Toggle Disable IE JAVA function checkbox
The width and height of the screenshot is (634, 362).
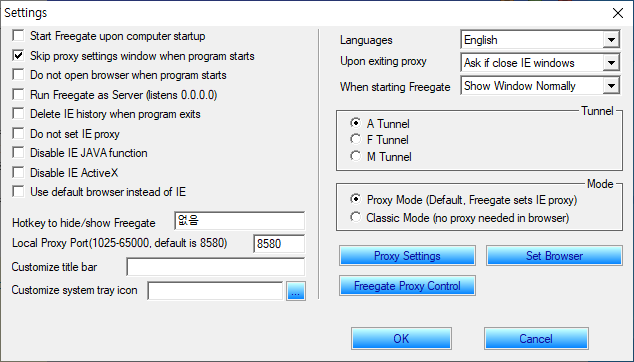point(18,152)
